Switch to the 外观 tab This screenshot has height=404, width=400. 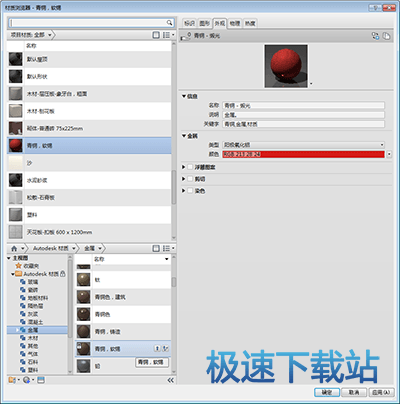click(x=220, y=23)
